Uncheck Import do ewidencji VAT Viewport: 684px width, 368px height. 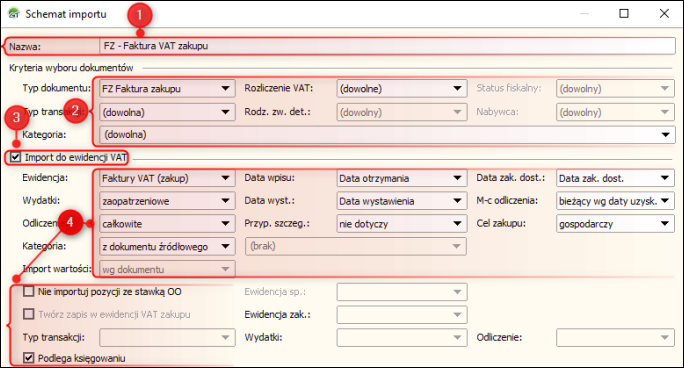15,157
